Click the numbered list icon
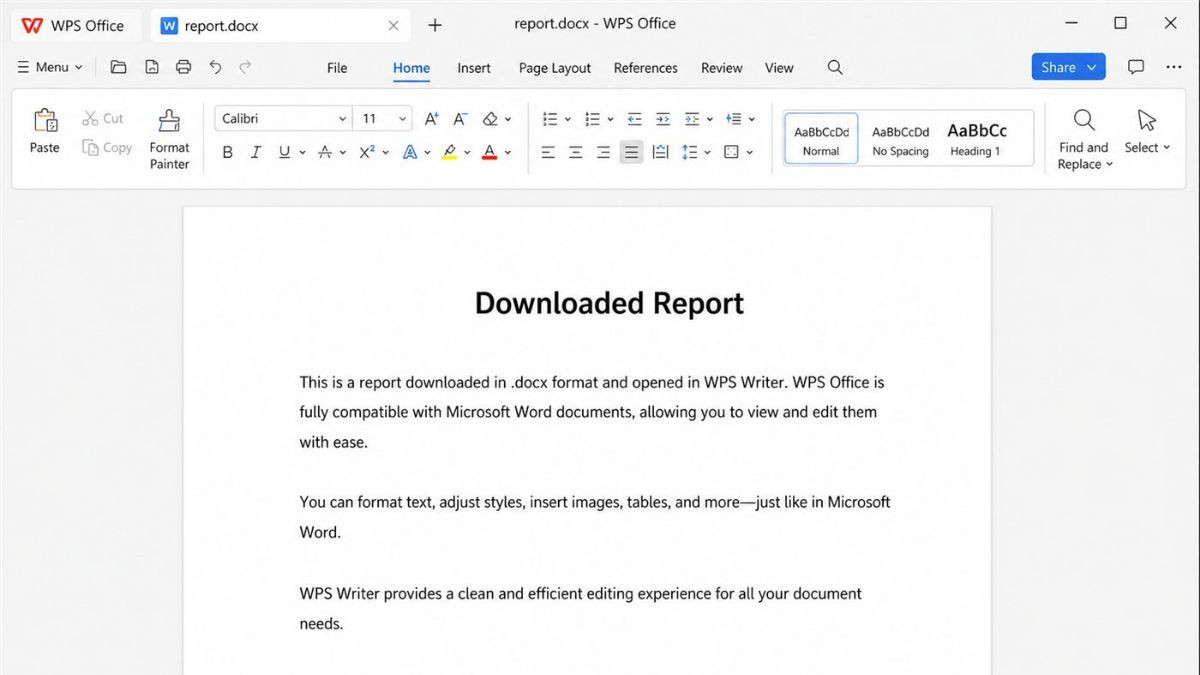This screenshot has width=1200, height=675. click(x=592, y=118)
